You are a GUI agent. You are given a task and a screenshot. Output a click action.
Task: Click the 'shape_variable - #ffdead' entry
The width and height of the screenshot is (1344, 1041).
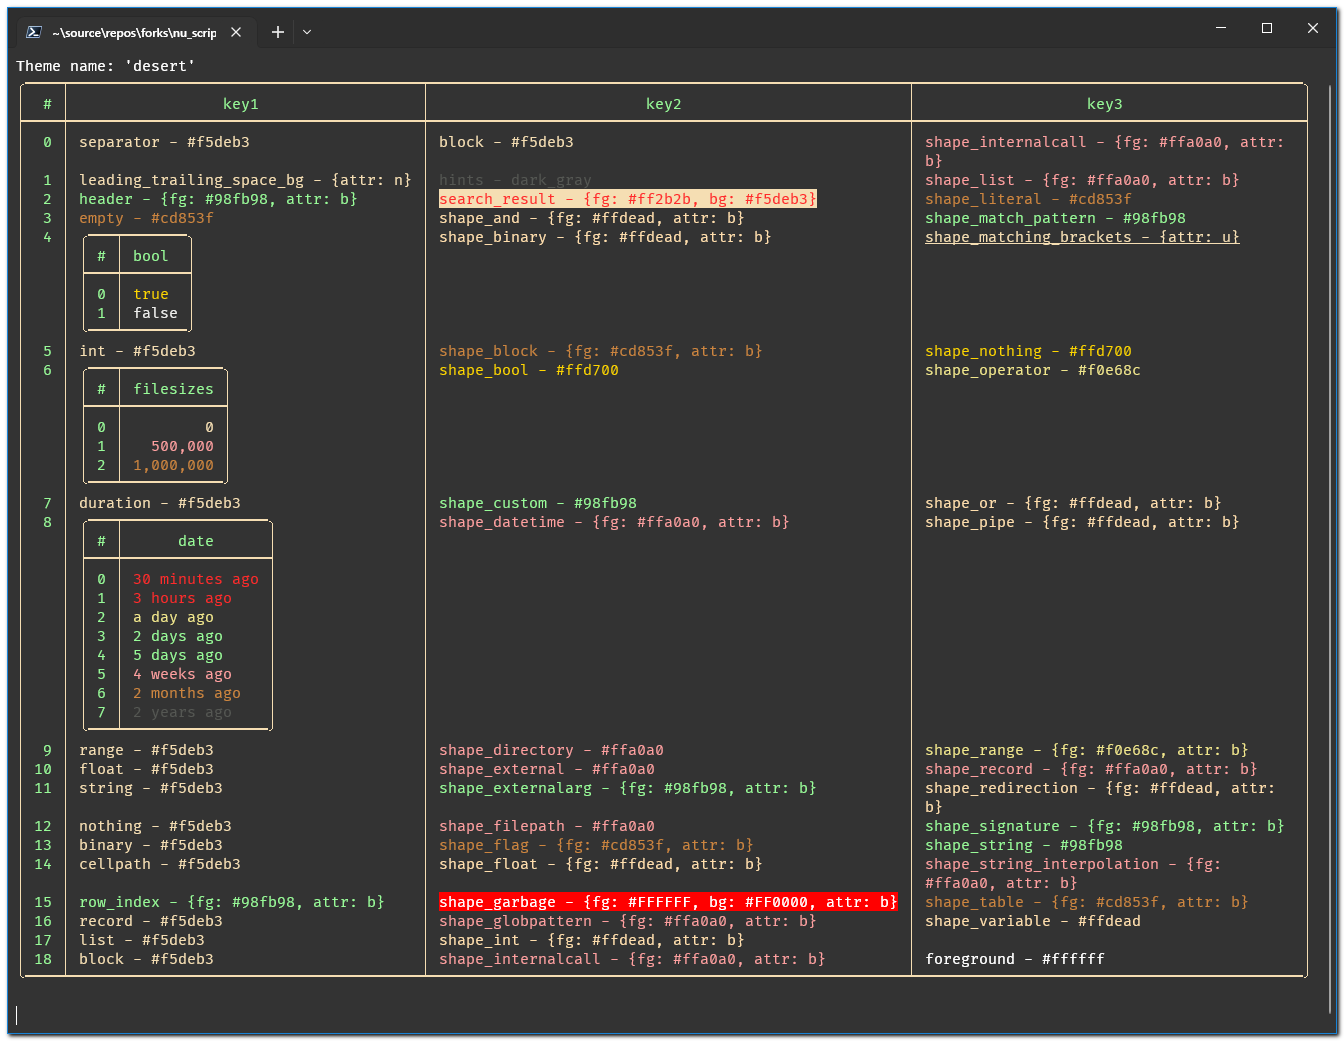1033,921
